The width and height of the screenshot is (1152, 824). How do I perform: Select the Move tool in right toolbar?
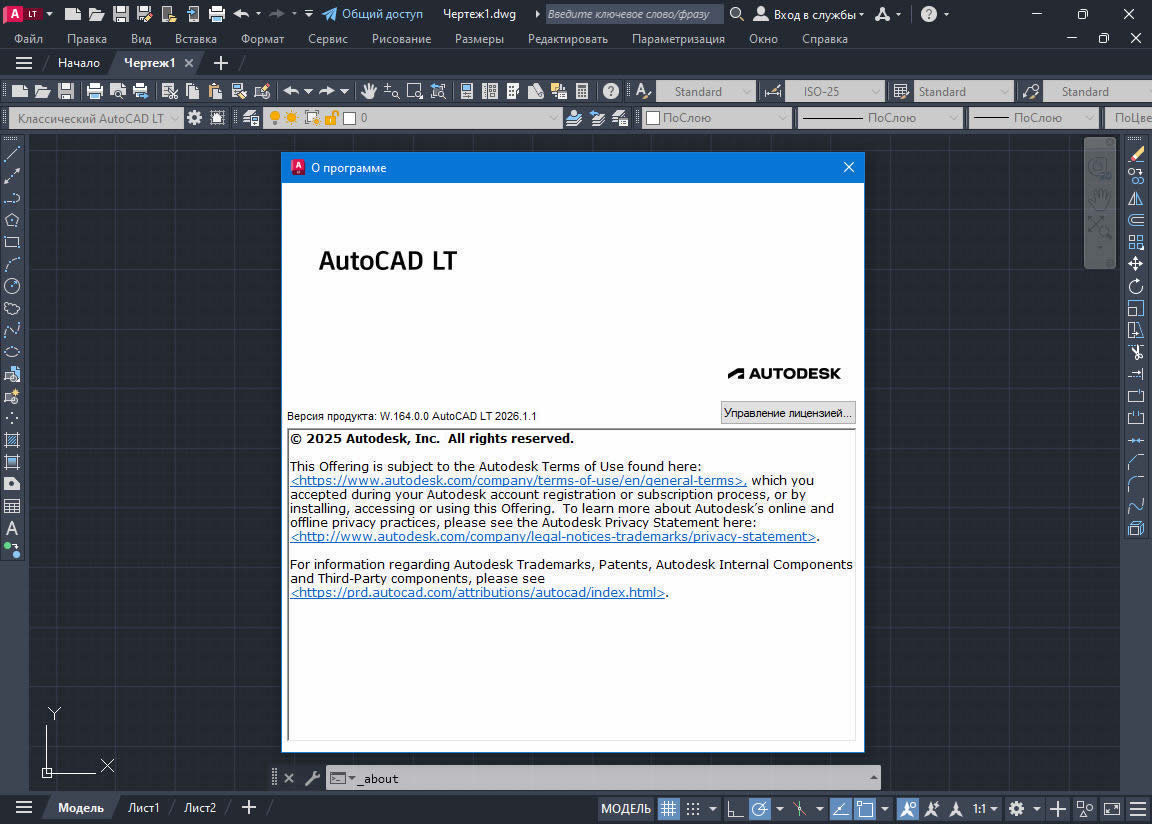(x=1135, y=264)
